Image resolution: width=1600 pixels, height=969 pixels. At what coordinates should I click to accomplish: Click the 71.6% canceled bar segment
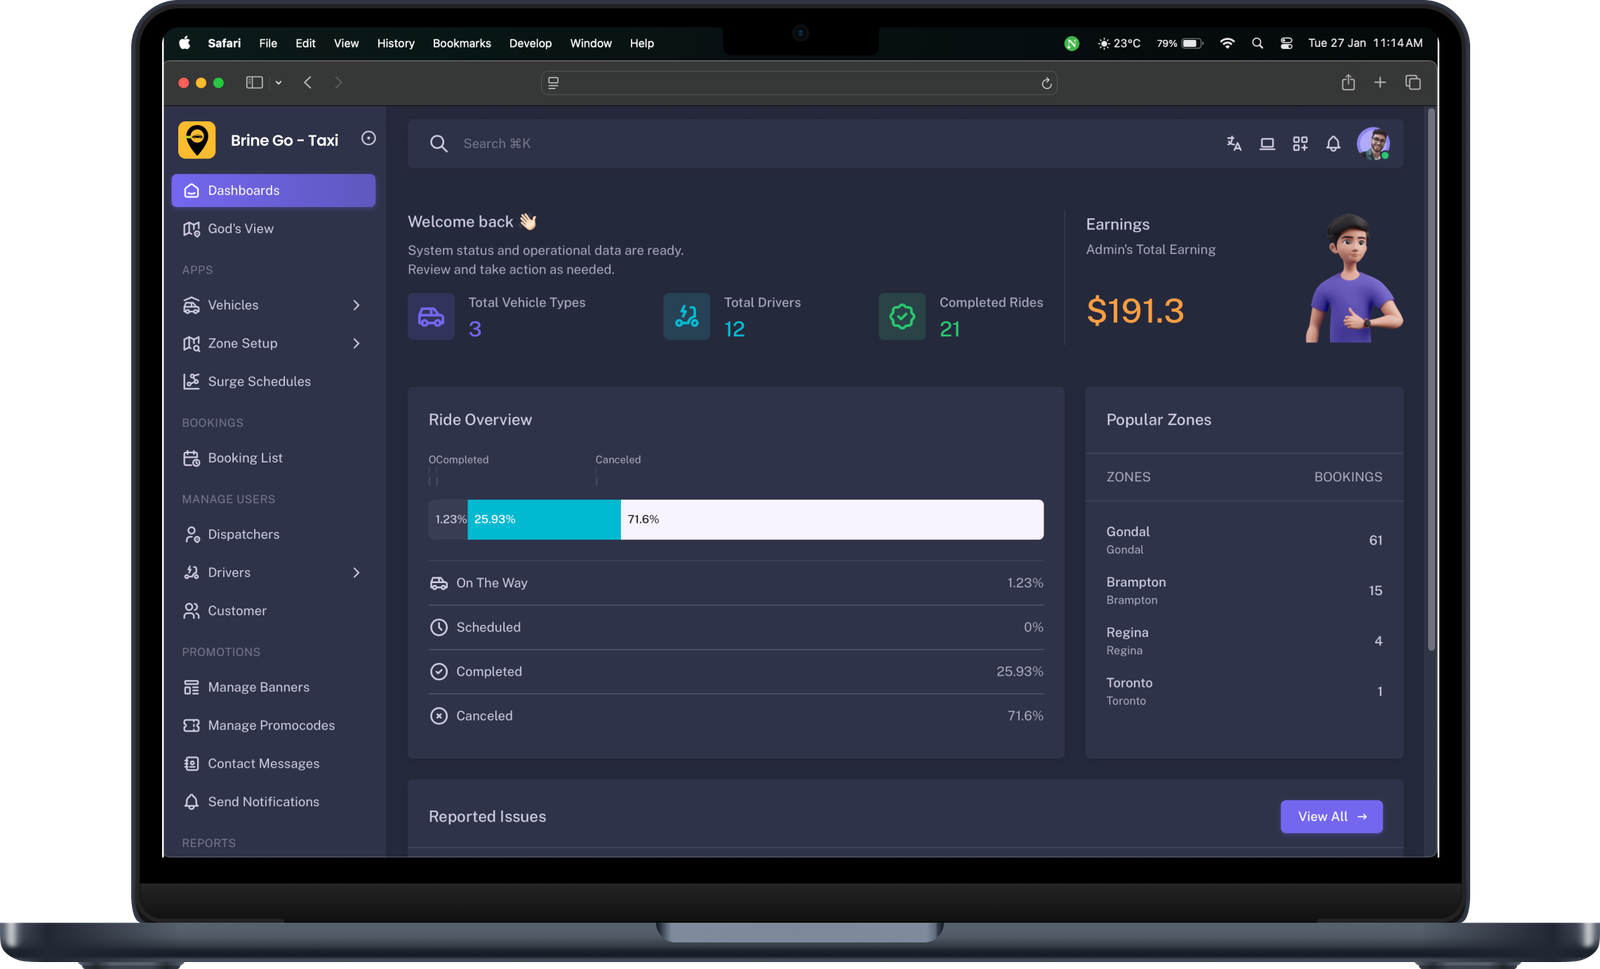point(832,520)
